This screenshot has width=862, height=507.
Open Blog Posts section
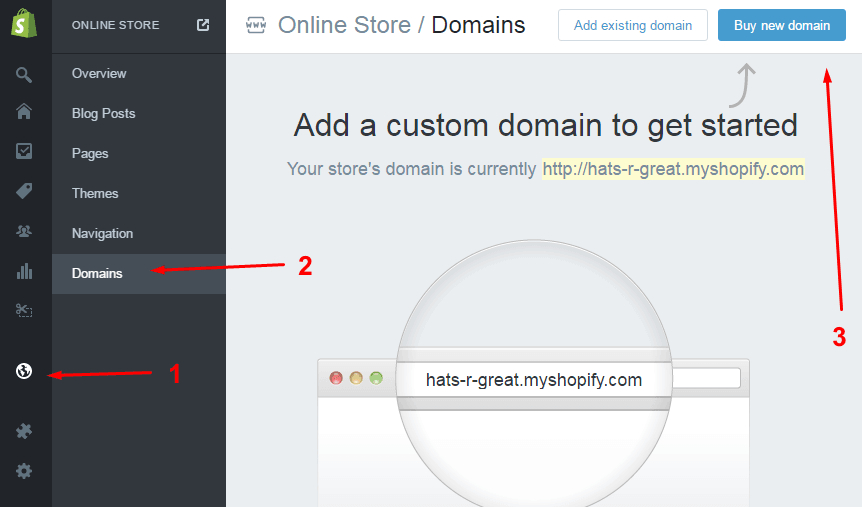pos(103,113)
